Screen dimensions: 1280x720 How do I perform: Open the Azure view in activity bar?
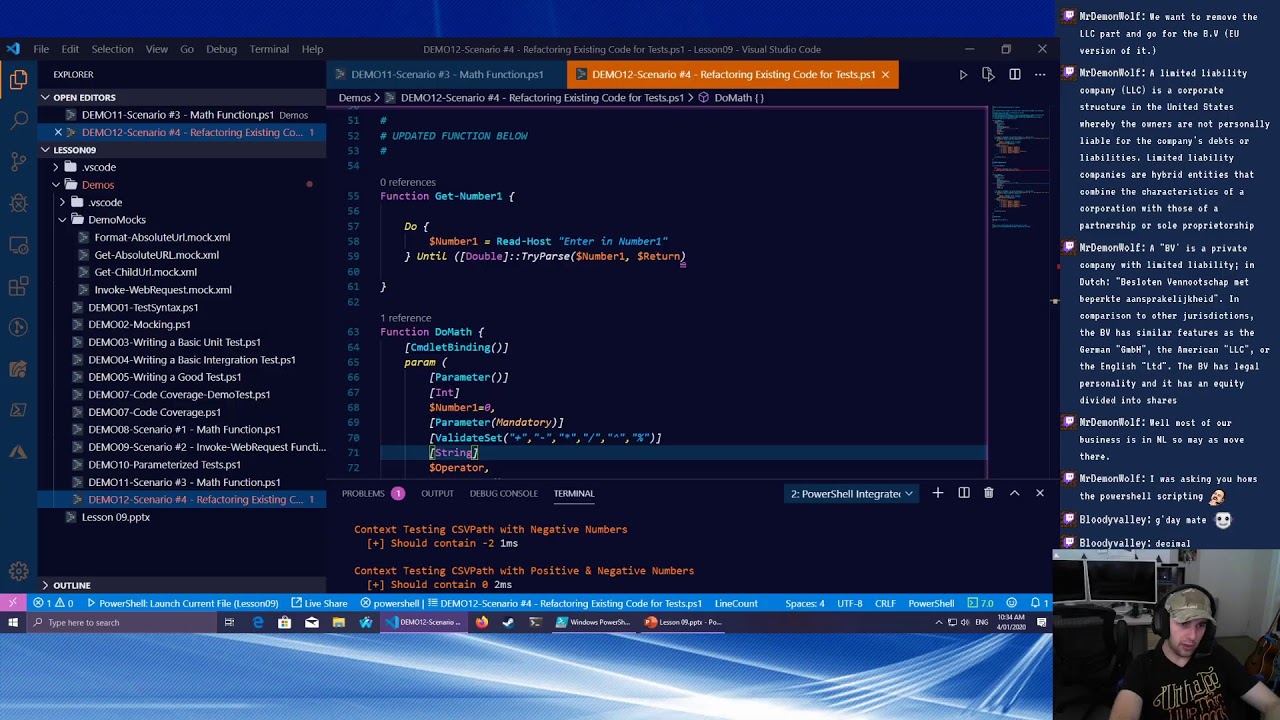(x=19, y=452)
